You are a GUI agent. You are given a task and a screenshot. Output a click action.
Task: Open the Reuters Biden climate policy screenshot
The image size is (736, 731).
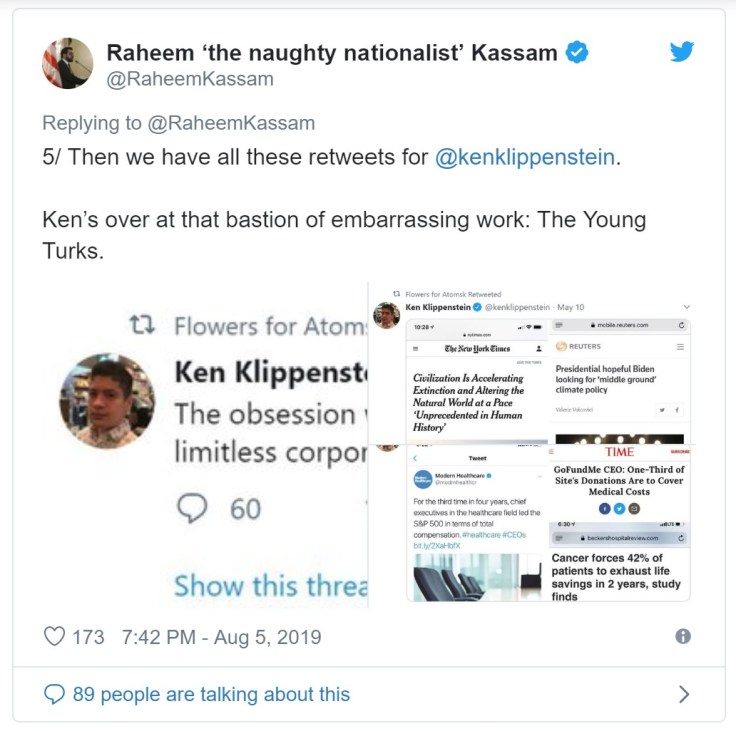(x=619, y=376)
